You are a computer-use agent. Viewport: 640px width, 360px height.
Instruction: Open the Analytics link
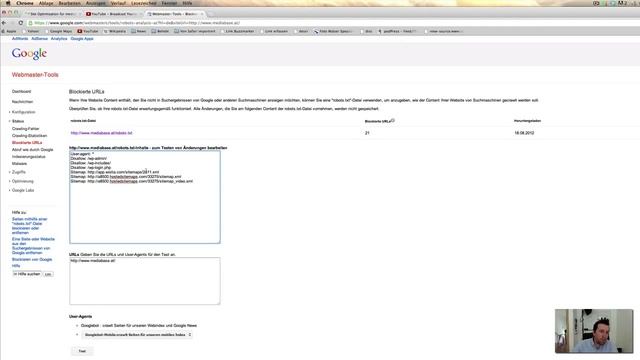[59, 39]
